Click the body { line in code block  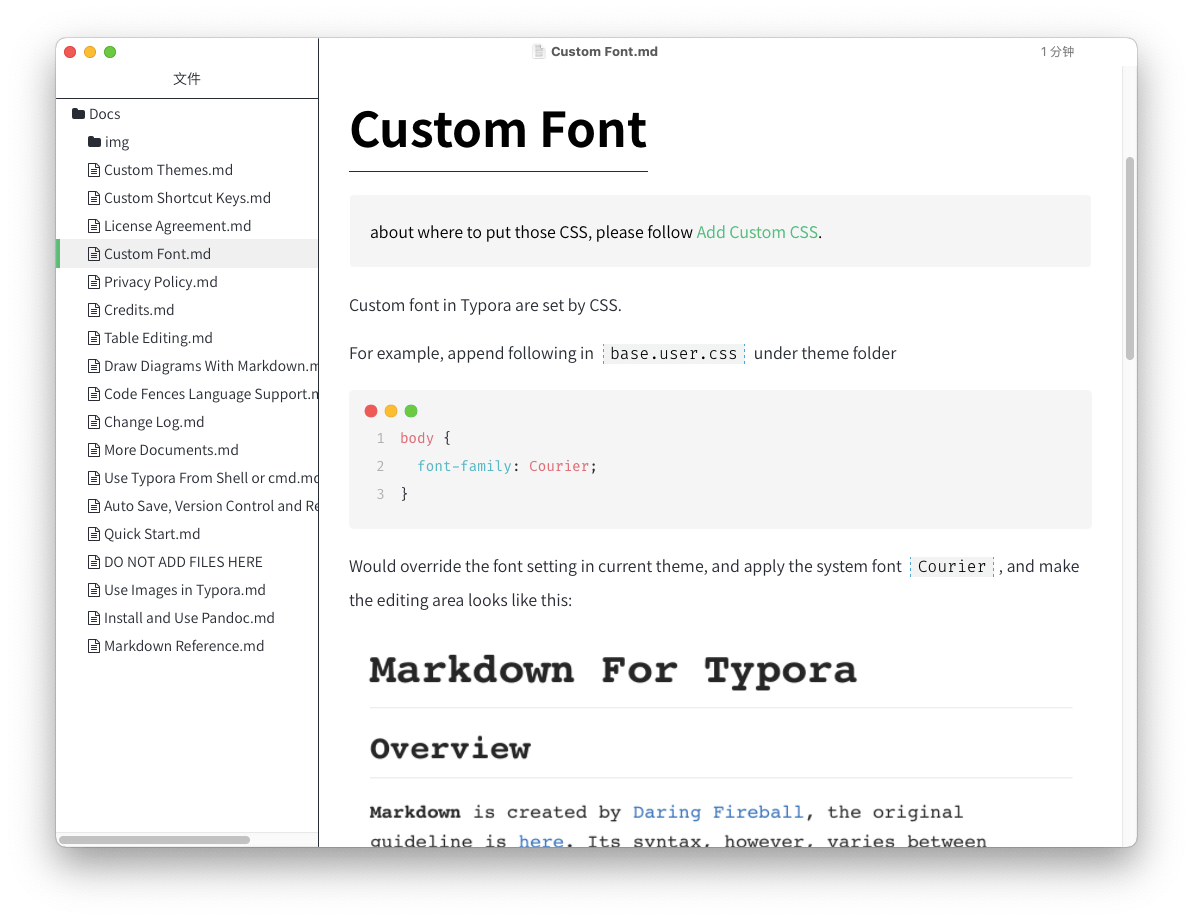click(x=425, y=438)
